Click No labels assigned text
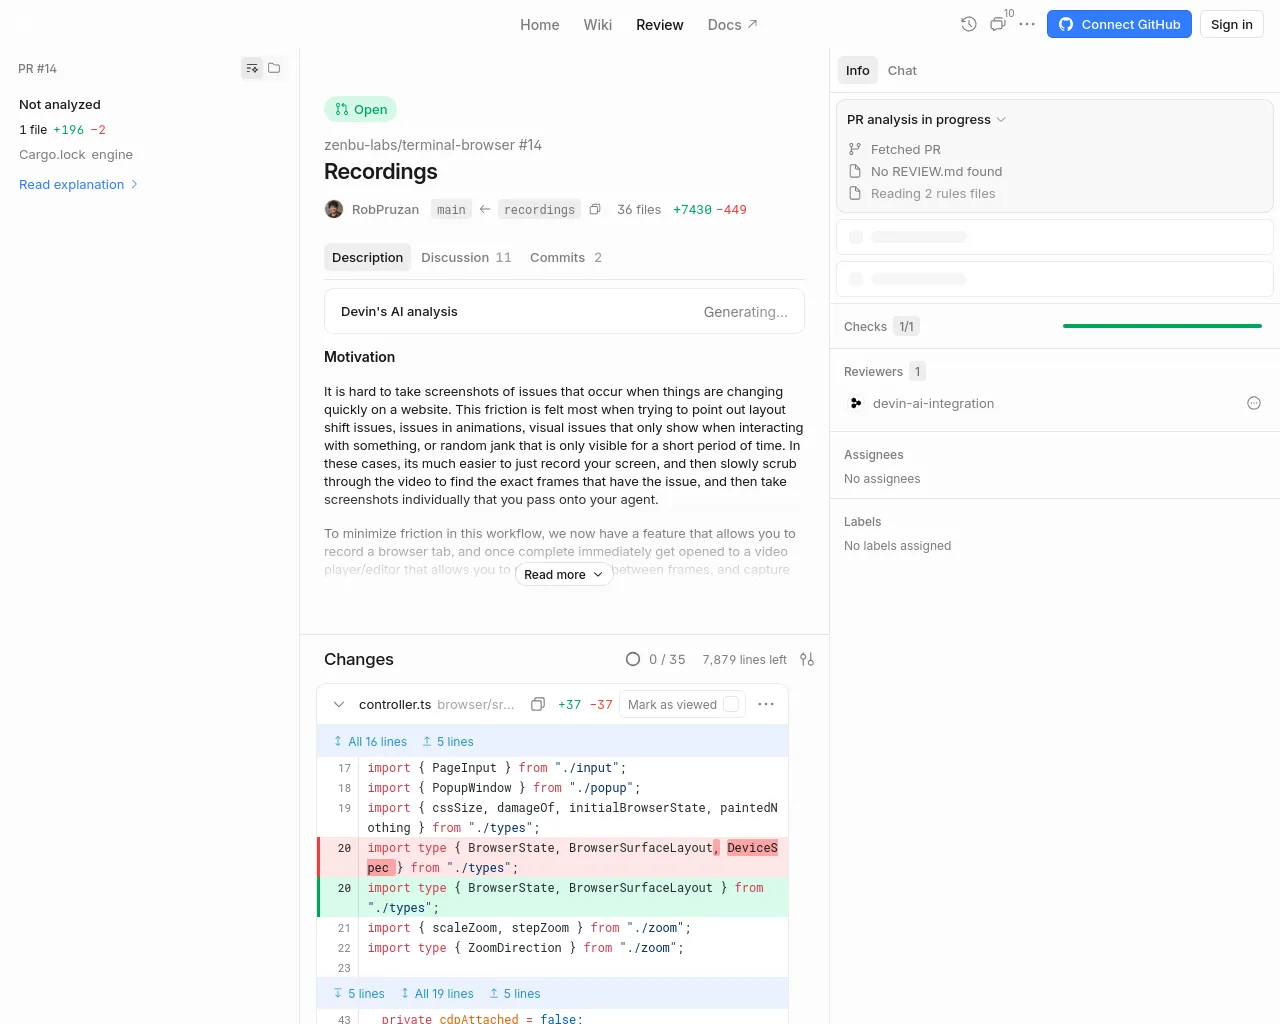1280x1024 pixels. pyautogui.click(x=897, y=545)
